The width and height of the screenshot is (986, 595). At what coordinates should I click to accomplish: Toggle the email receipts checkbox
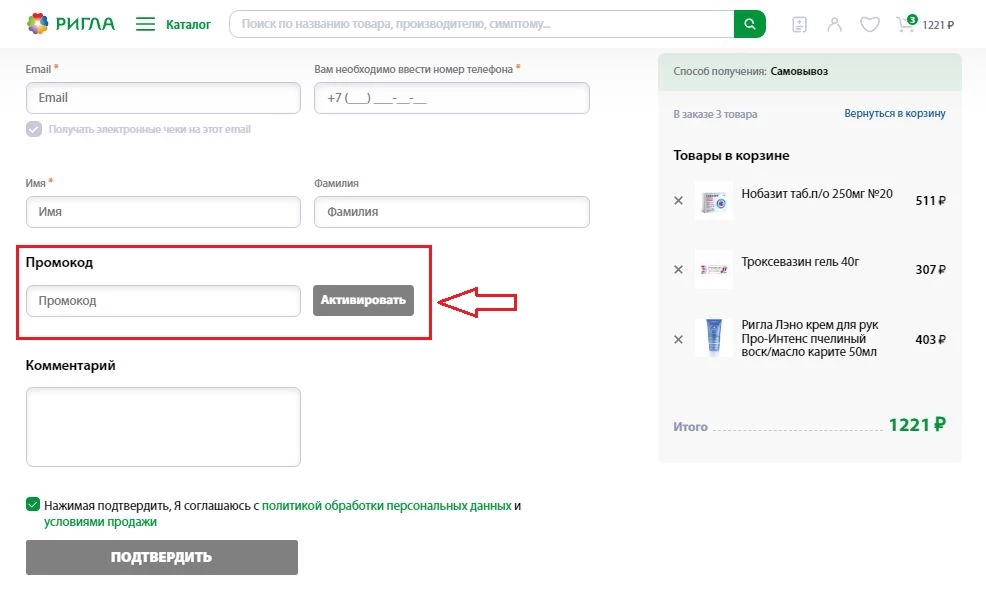coord(34,129)
